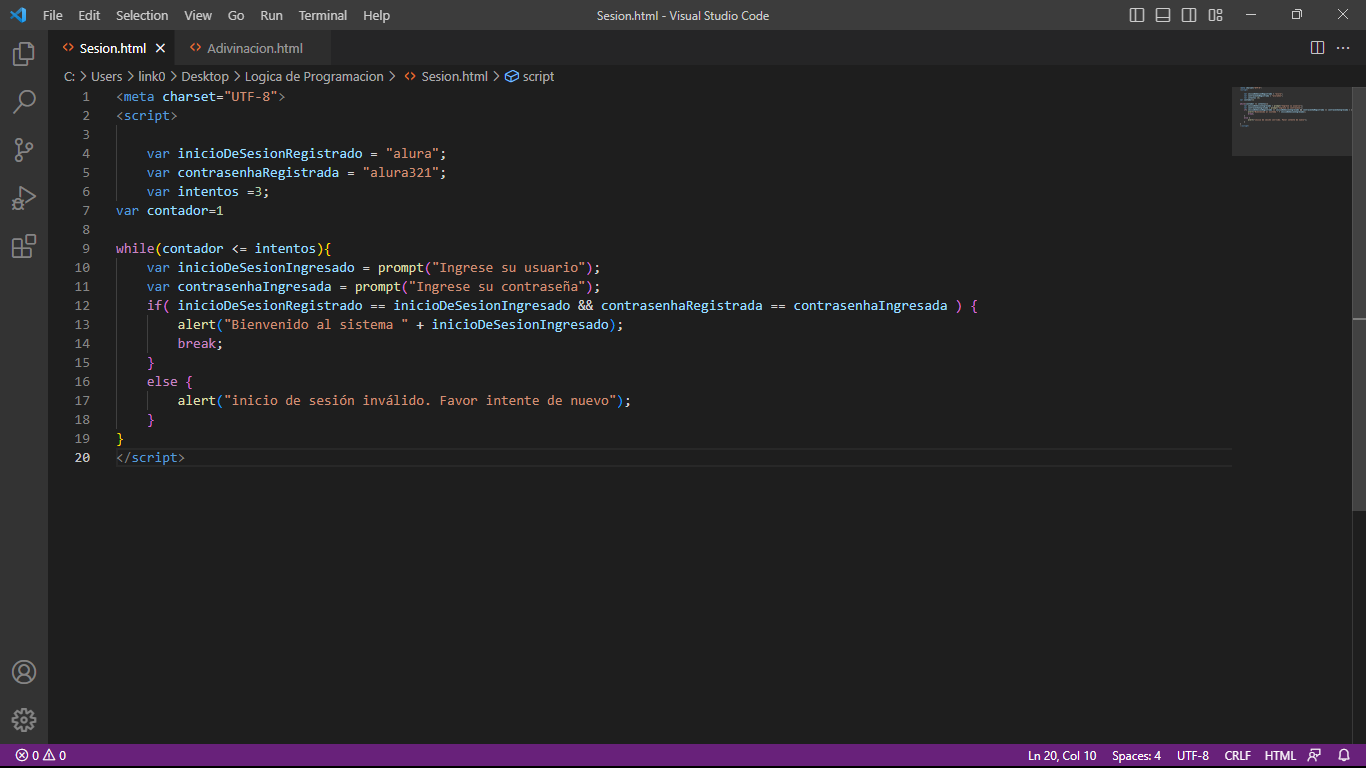The height and width of the screenshot is (768, 1366).
Task: Click line number 9 in gutter
Action: 86,248
